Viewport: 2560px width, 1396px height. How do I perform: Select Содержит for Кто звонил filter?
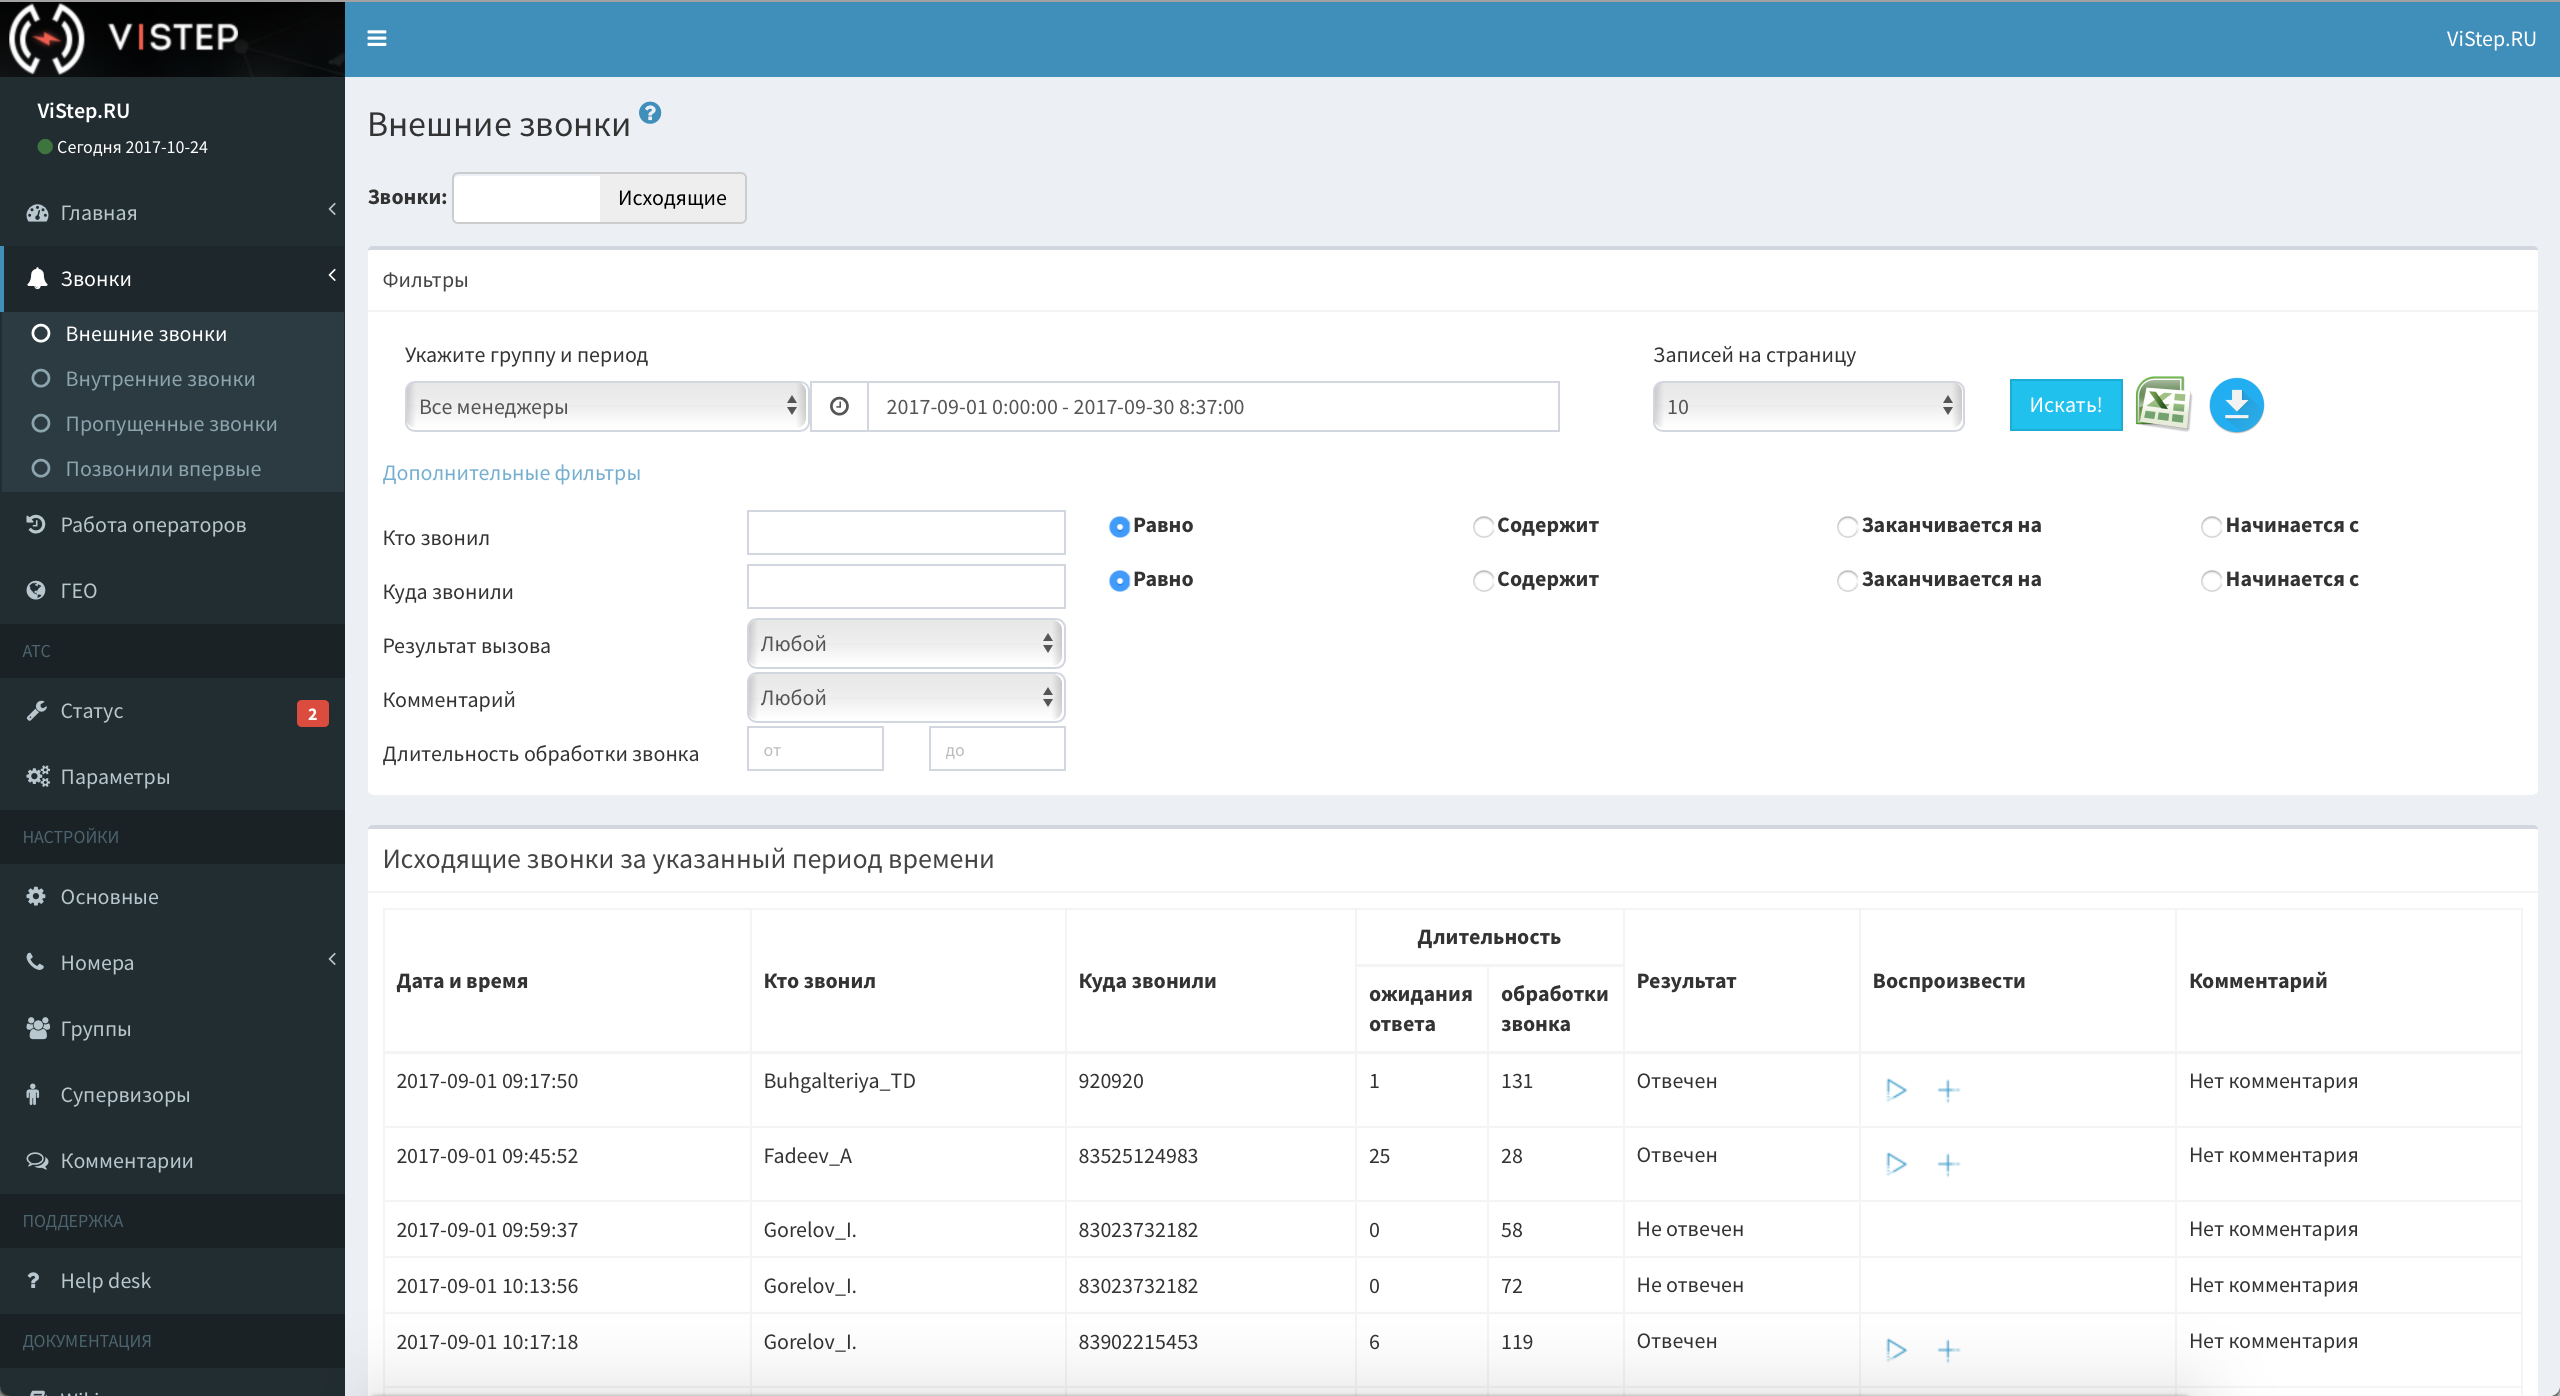tap(1482, 526)
